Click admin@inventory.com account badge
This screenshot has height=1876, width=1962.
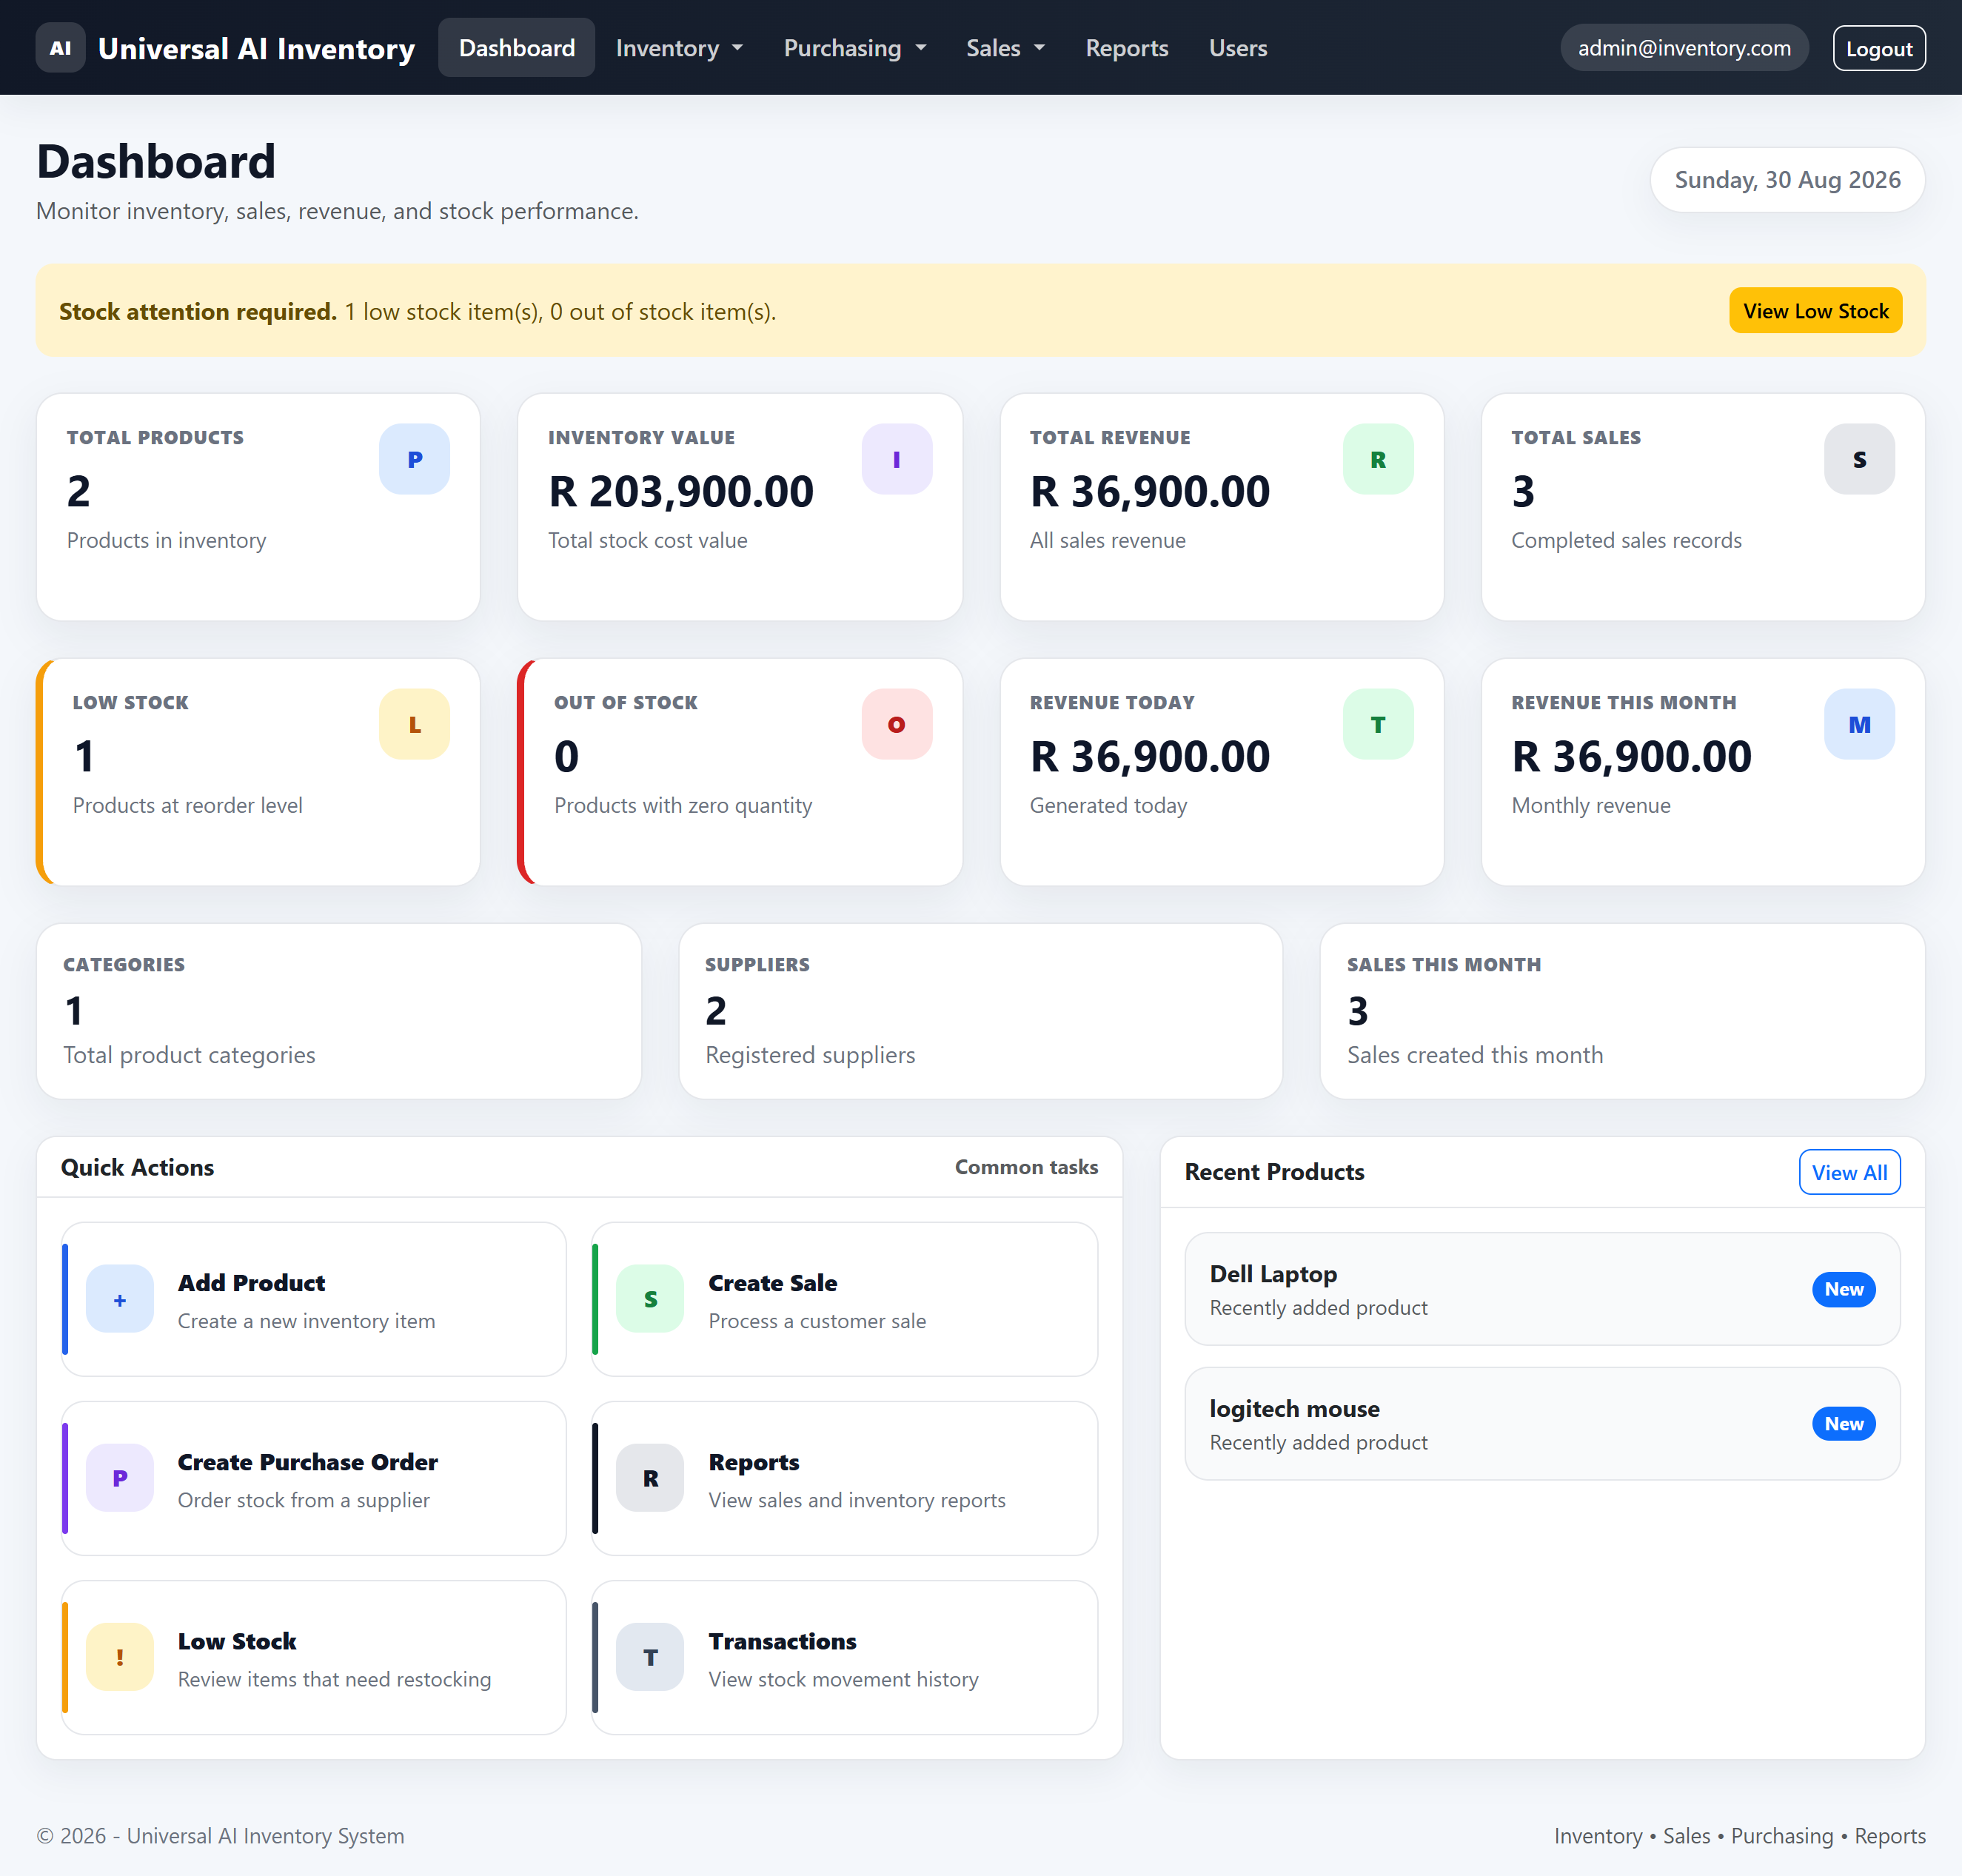[1684, 48]
